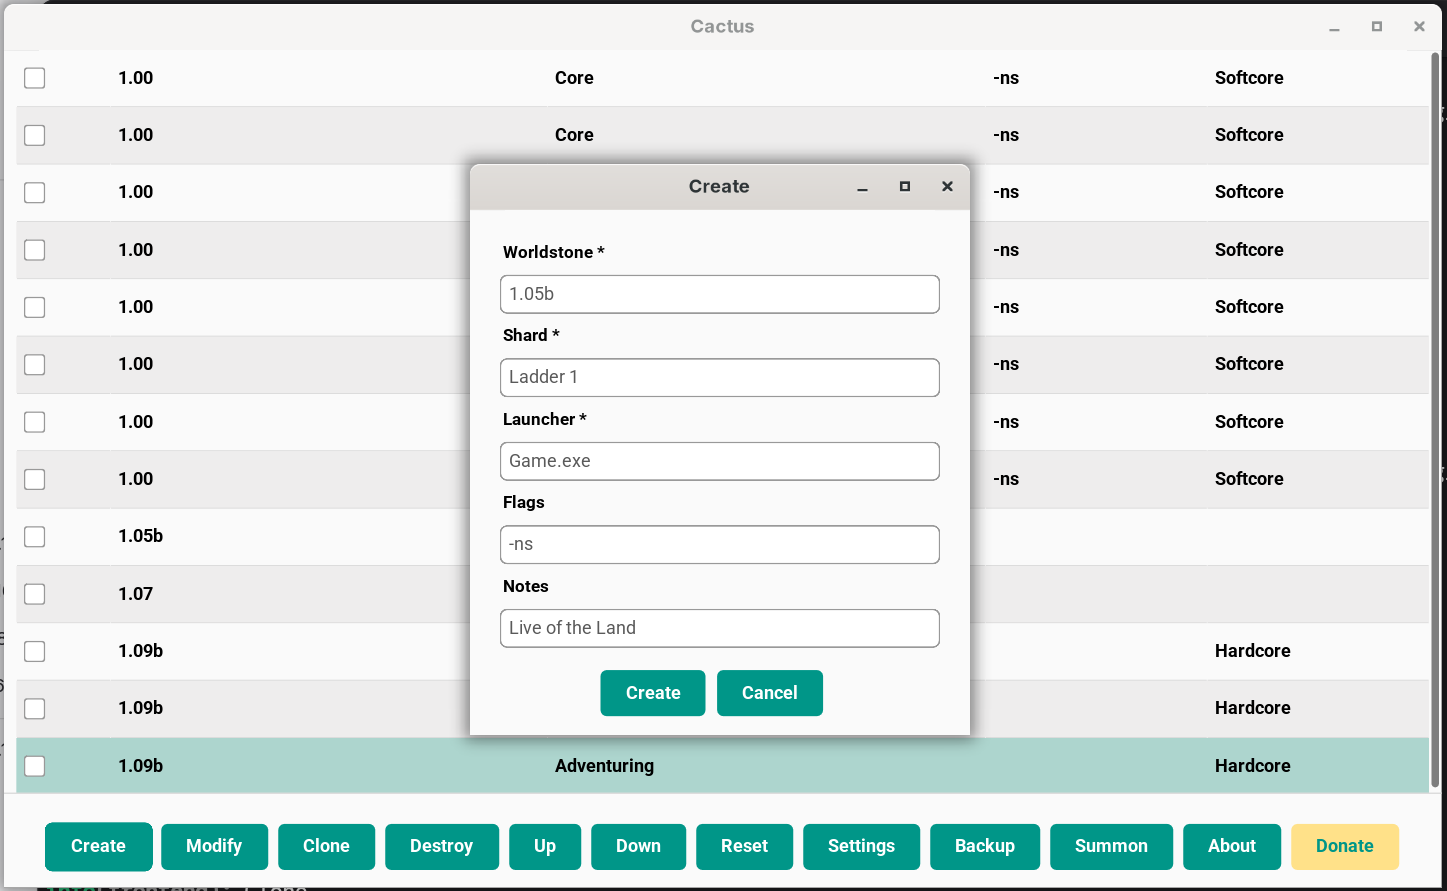The image size is (1447, 891).
Task: Focus the Worldstone field showing 1.05b
Action: pos(719,294)
